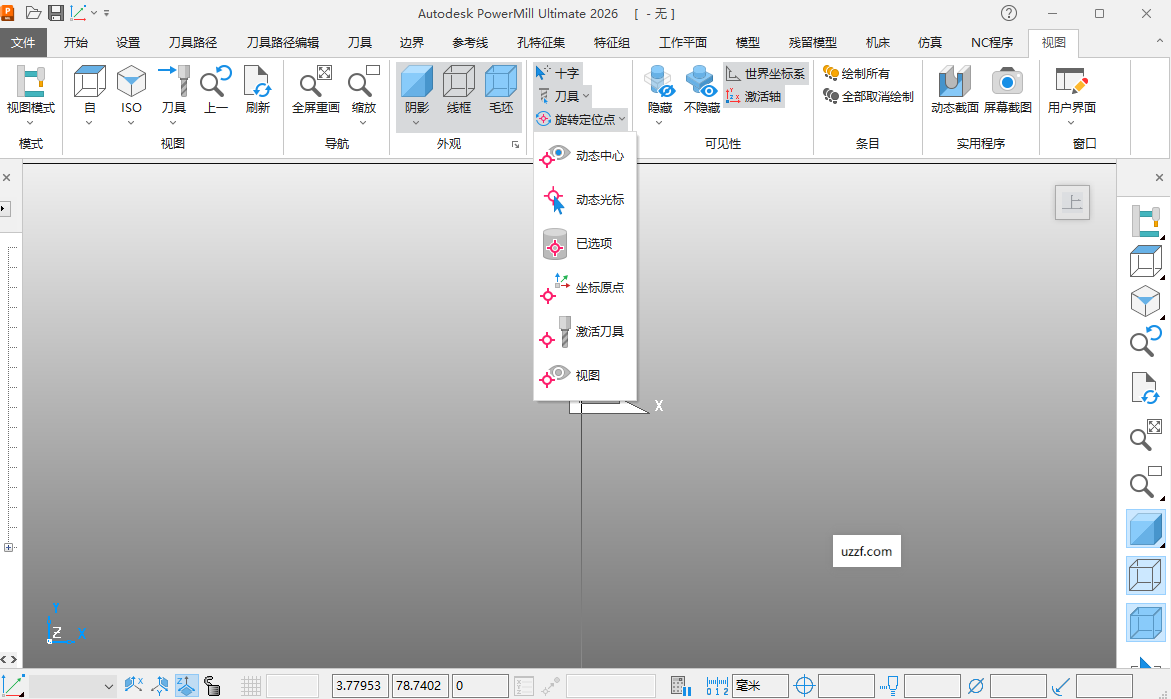Click the 屏幕截图 camera icon
Viewport: 1171px width, 699px height.
(x=1007, y=82)
